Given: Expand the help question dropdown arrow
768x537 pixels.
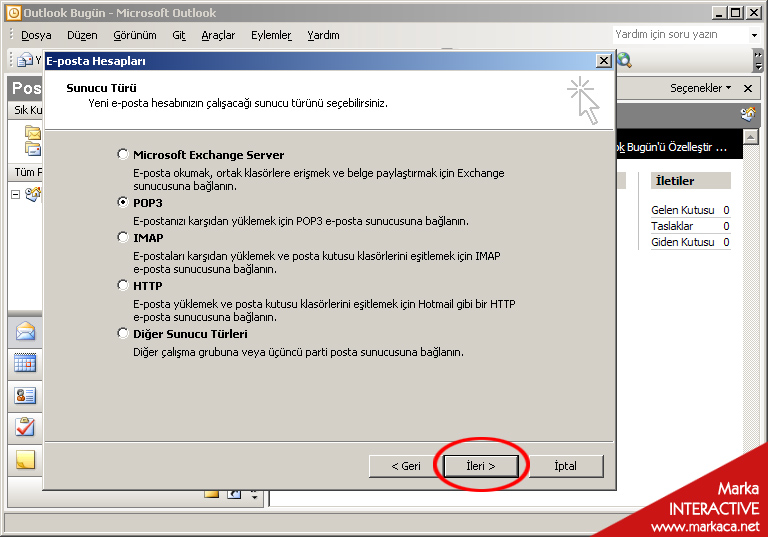Looking at the screenshot, I should click(x=754, y=35).
